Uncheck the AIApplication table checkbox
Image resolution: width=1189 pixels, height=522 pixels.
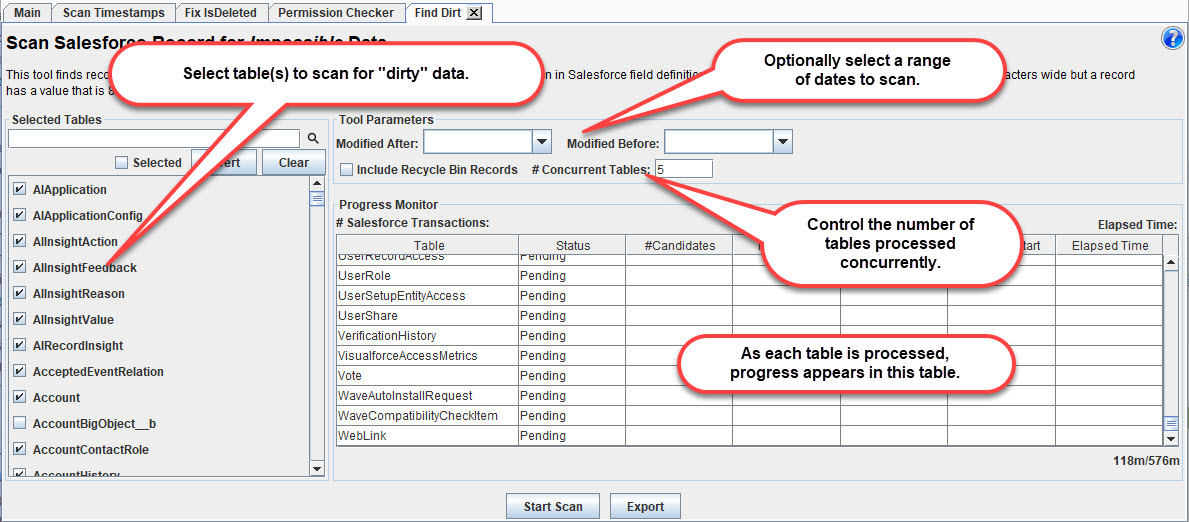[20, 190]
